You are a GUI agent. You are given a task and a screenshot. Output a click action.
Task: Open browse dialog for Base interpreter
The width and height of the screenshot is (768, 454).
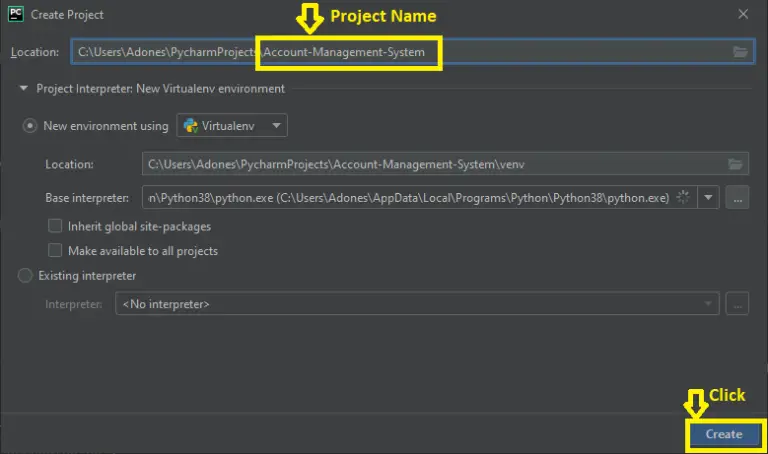coord(737,198)
